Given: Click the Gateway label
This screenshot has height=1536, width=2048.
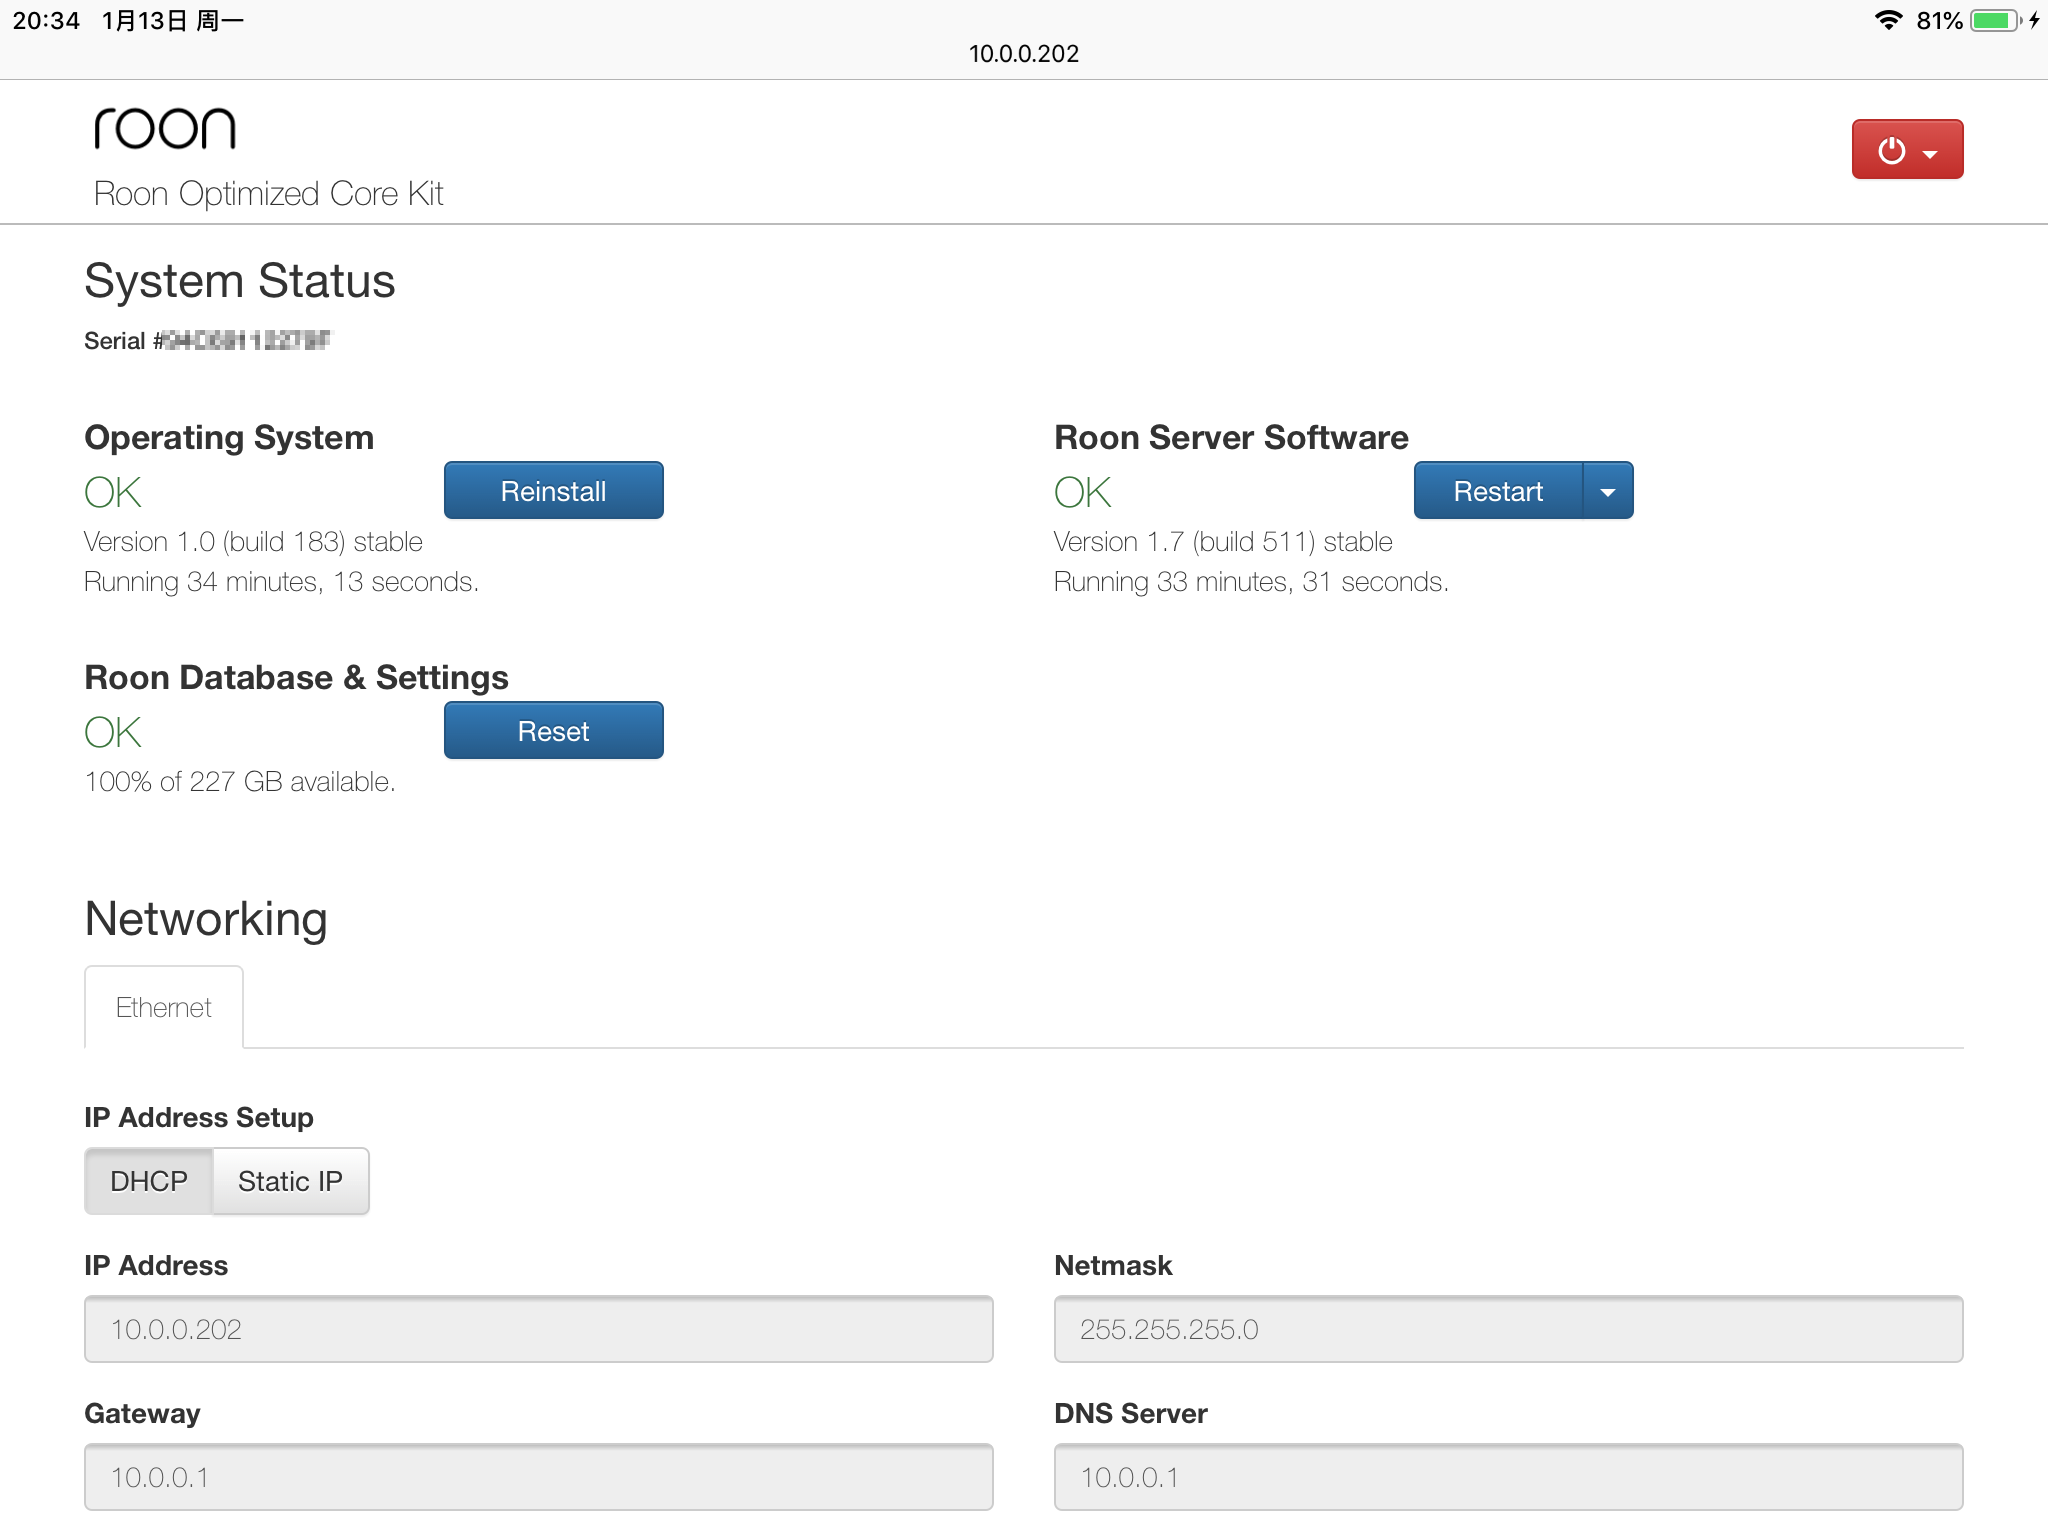Looking at the screenshot, I should click(x=142, y=1413).
